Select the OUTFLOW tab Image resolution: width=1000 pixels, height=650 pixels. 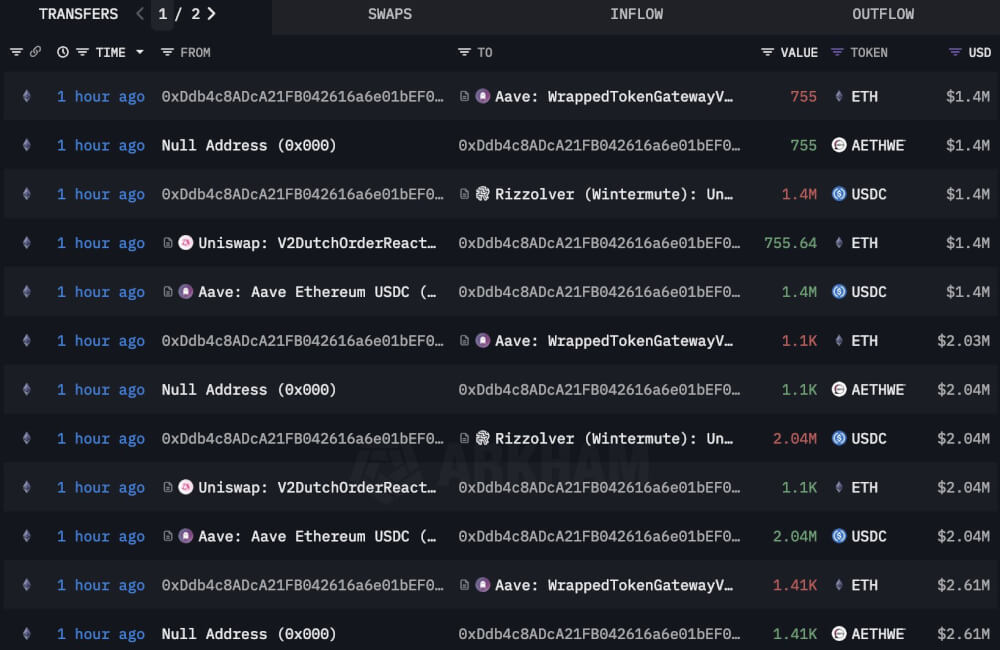click(883, 14)
